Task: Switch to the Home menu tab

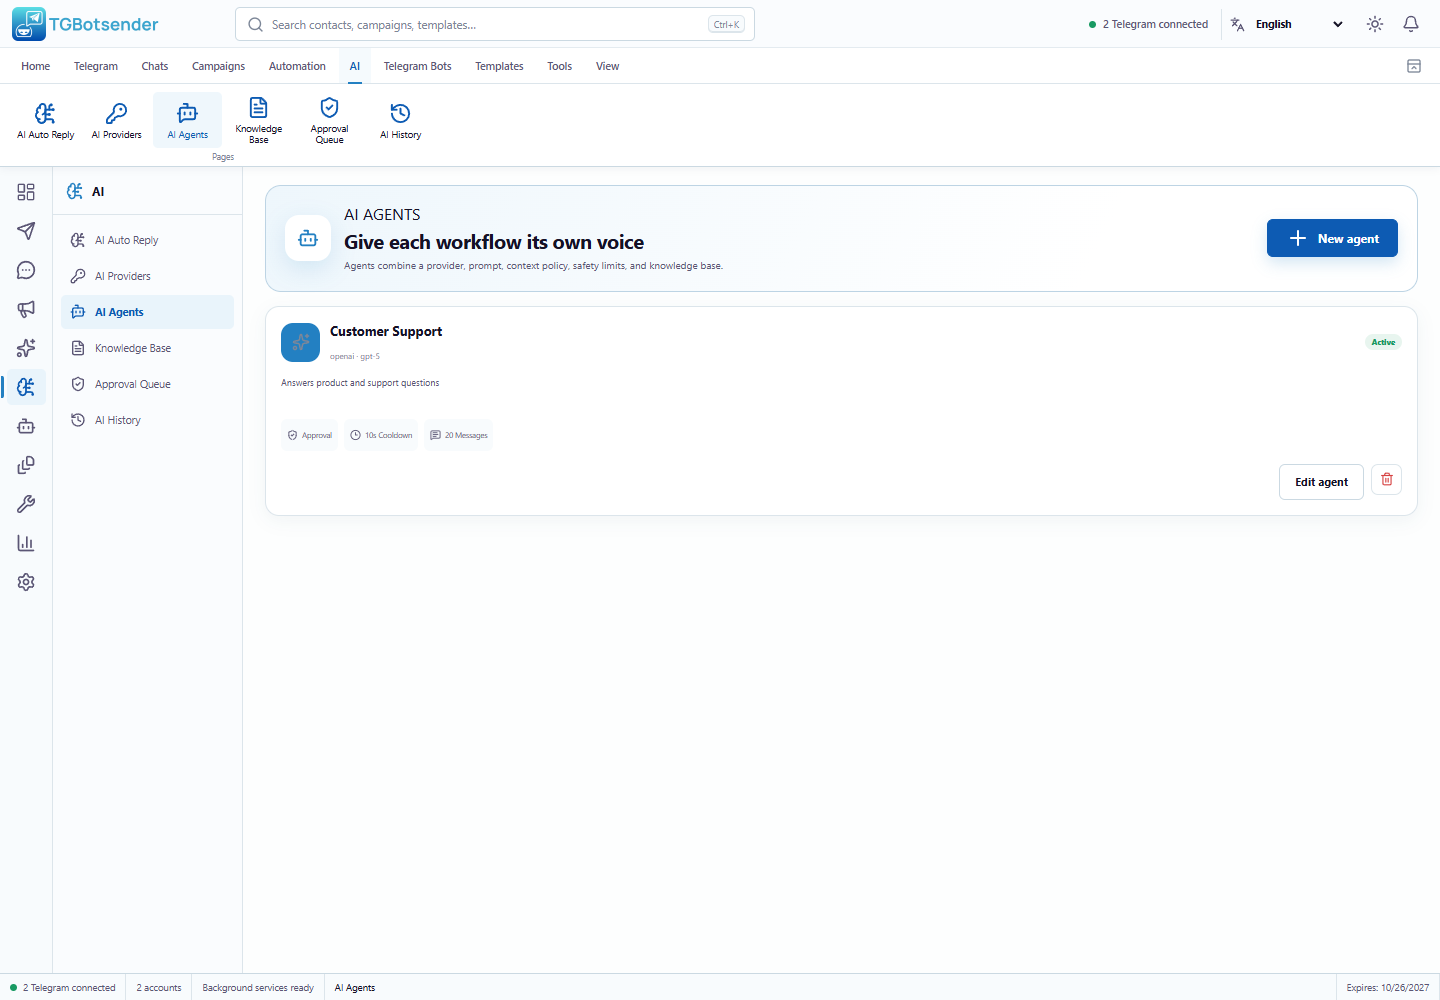Action: [36, 66]
